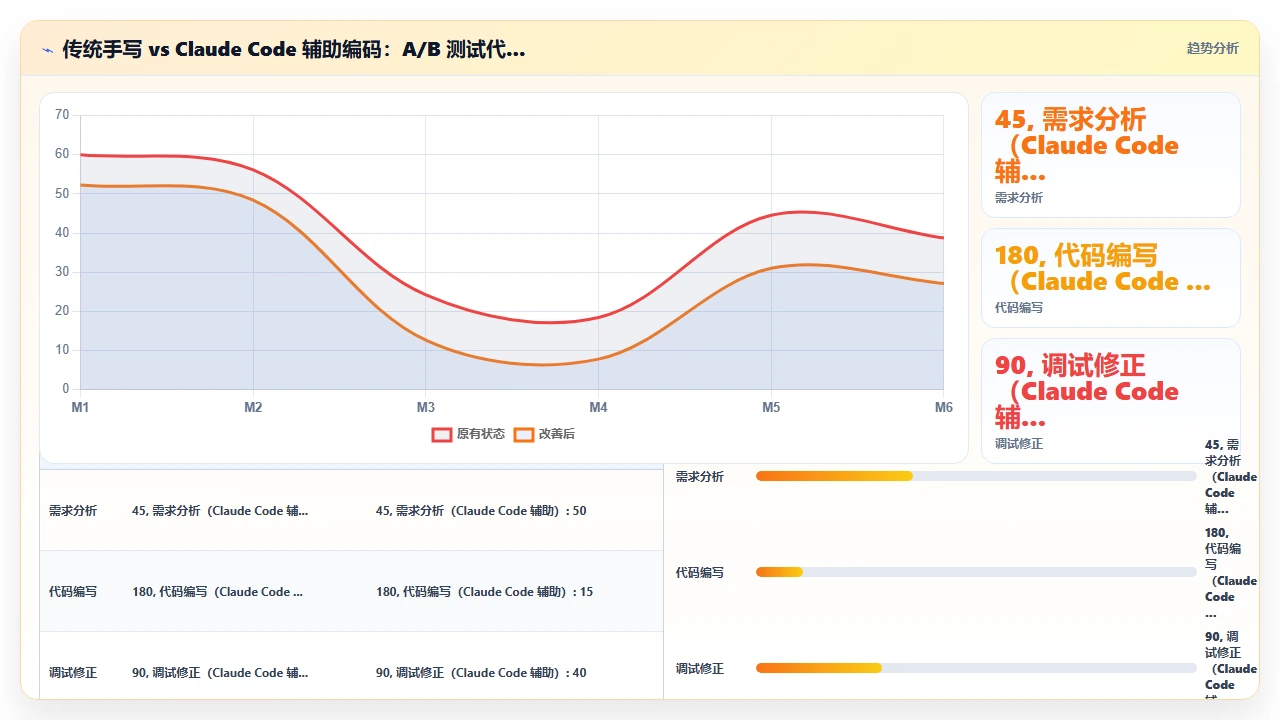
Task: Click the M3 label on the chart x-axis
Action: [x=426, y=408]
